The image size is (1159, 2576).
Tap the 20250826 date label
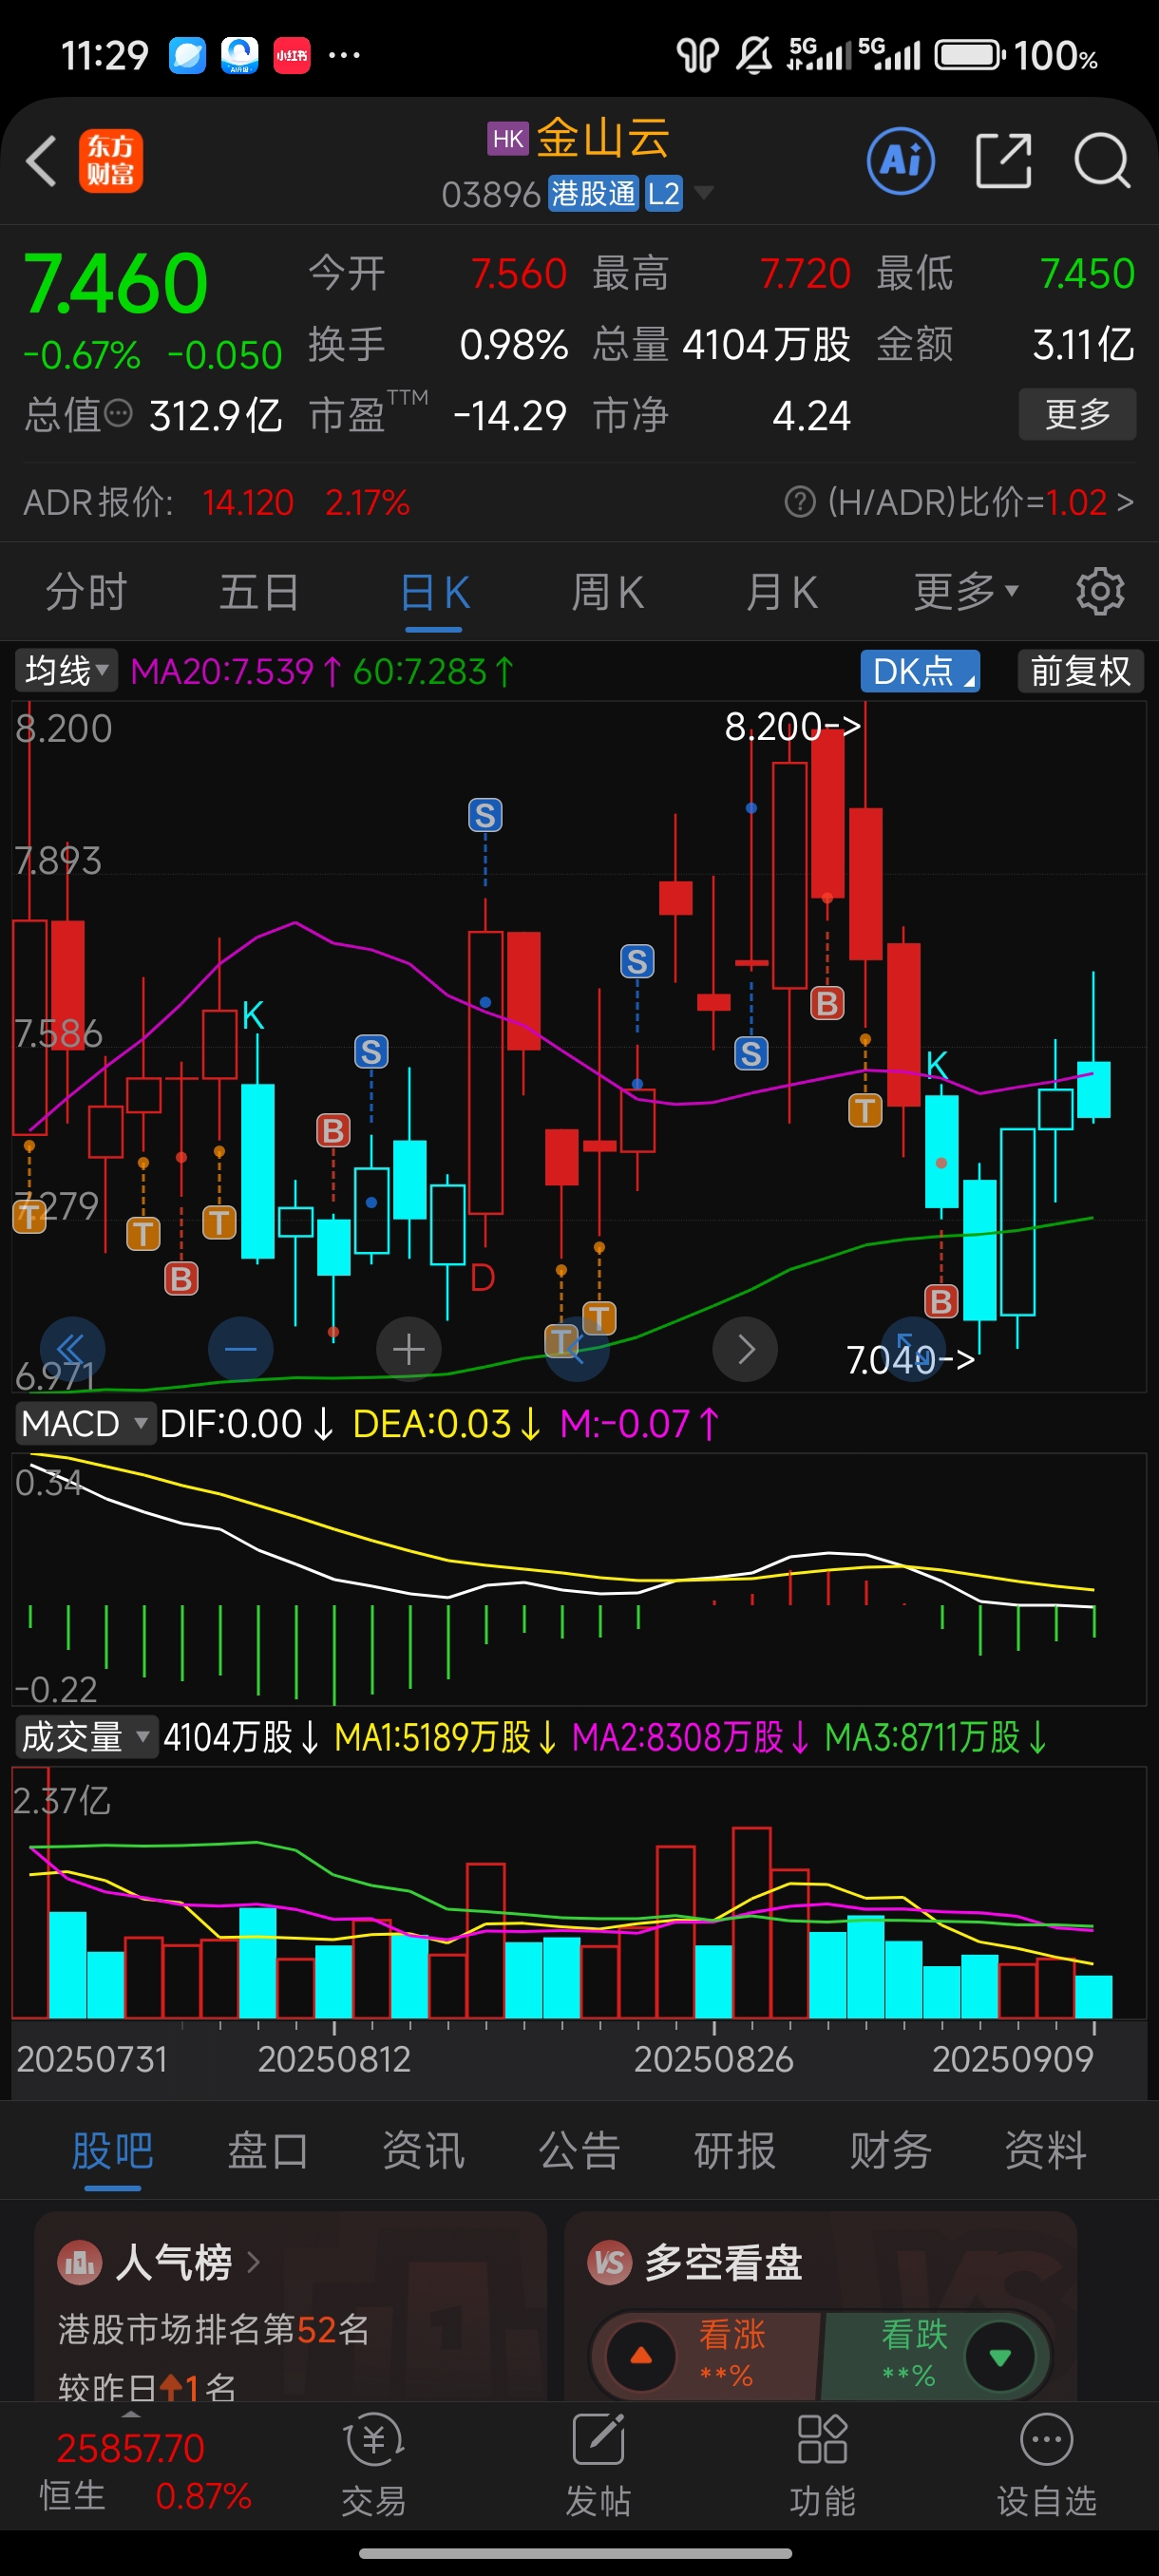[714, 2059]
